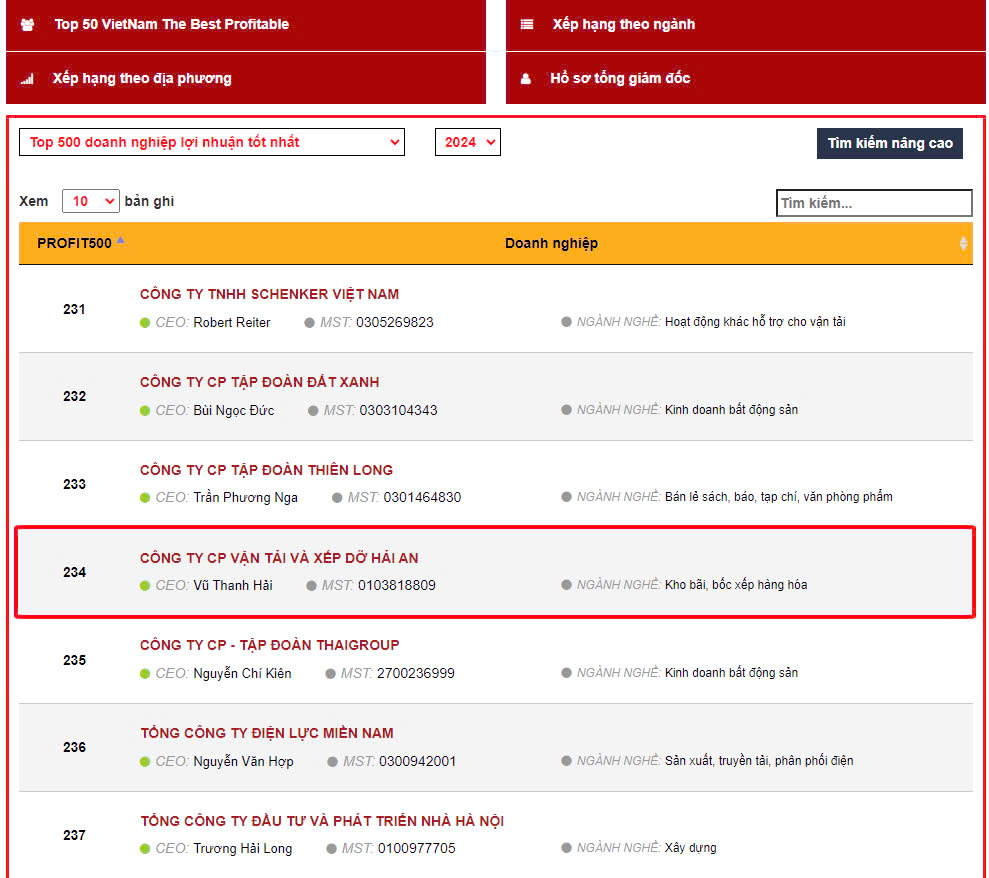Viewport: 989px width, 878px height.
Task: Click tax code 0301464830
Action: pos(422,498)
